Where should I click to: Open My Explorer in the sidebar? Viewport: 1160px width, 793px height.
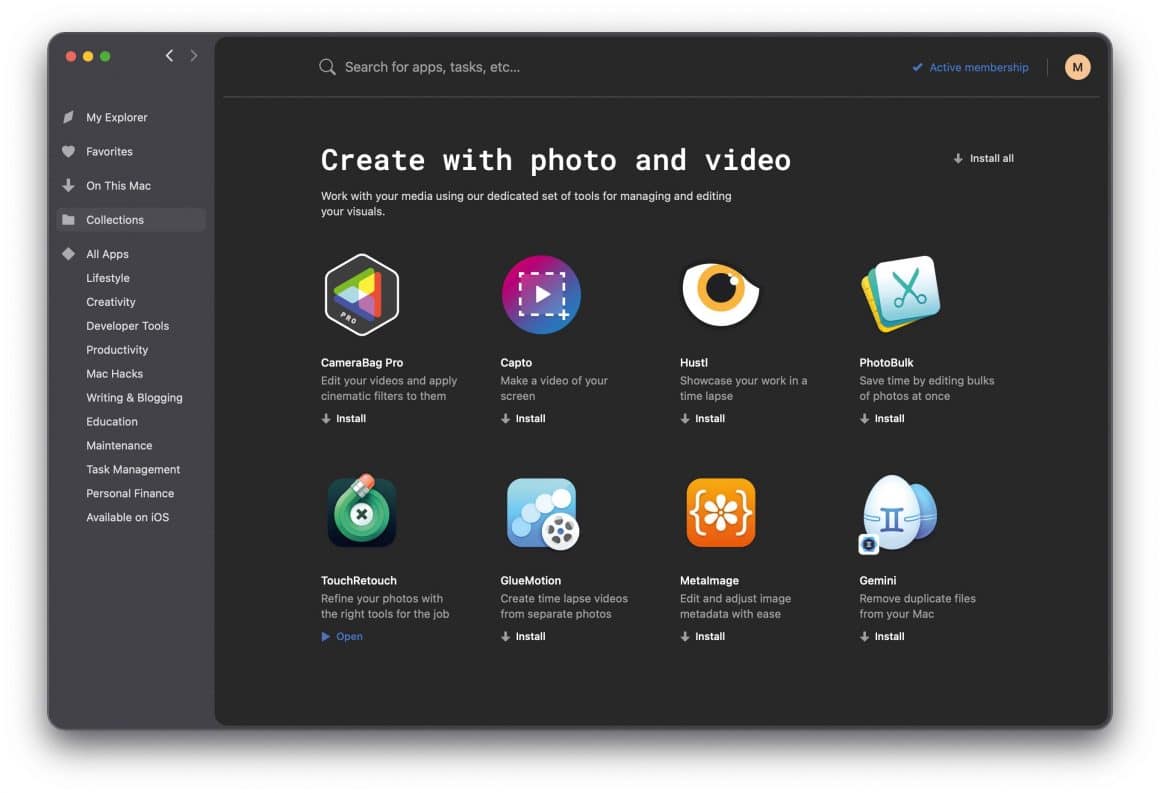tap(116, 118)
